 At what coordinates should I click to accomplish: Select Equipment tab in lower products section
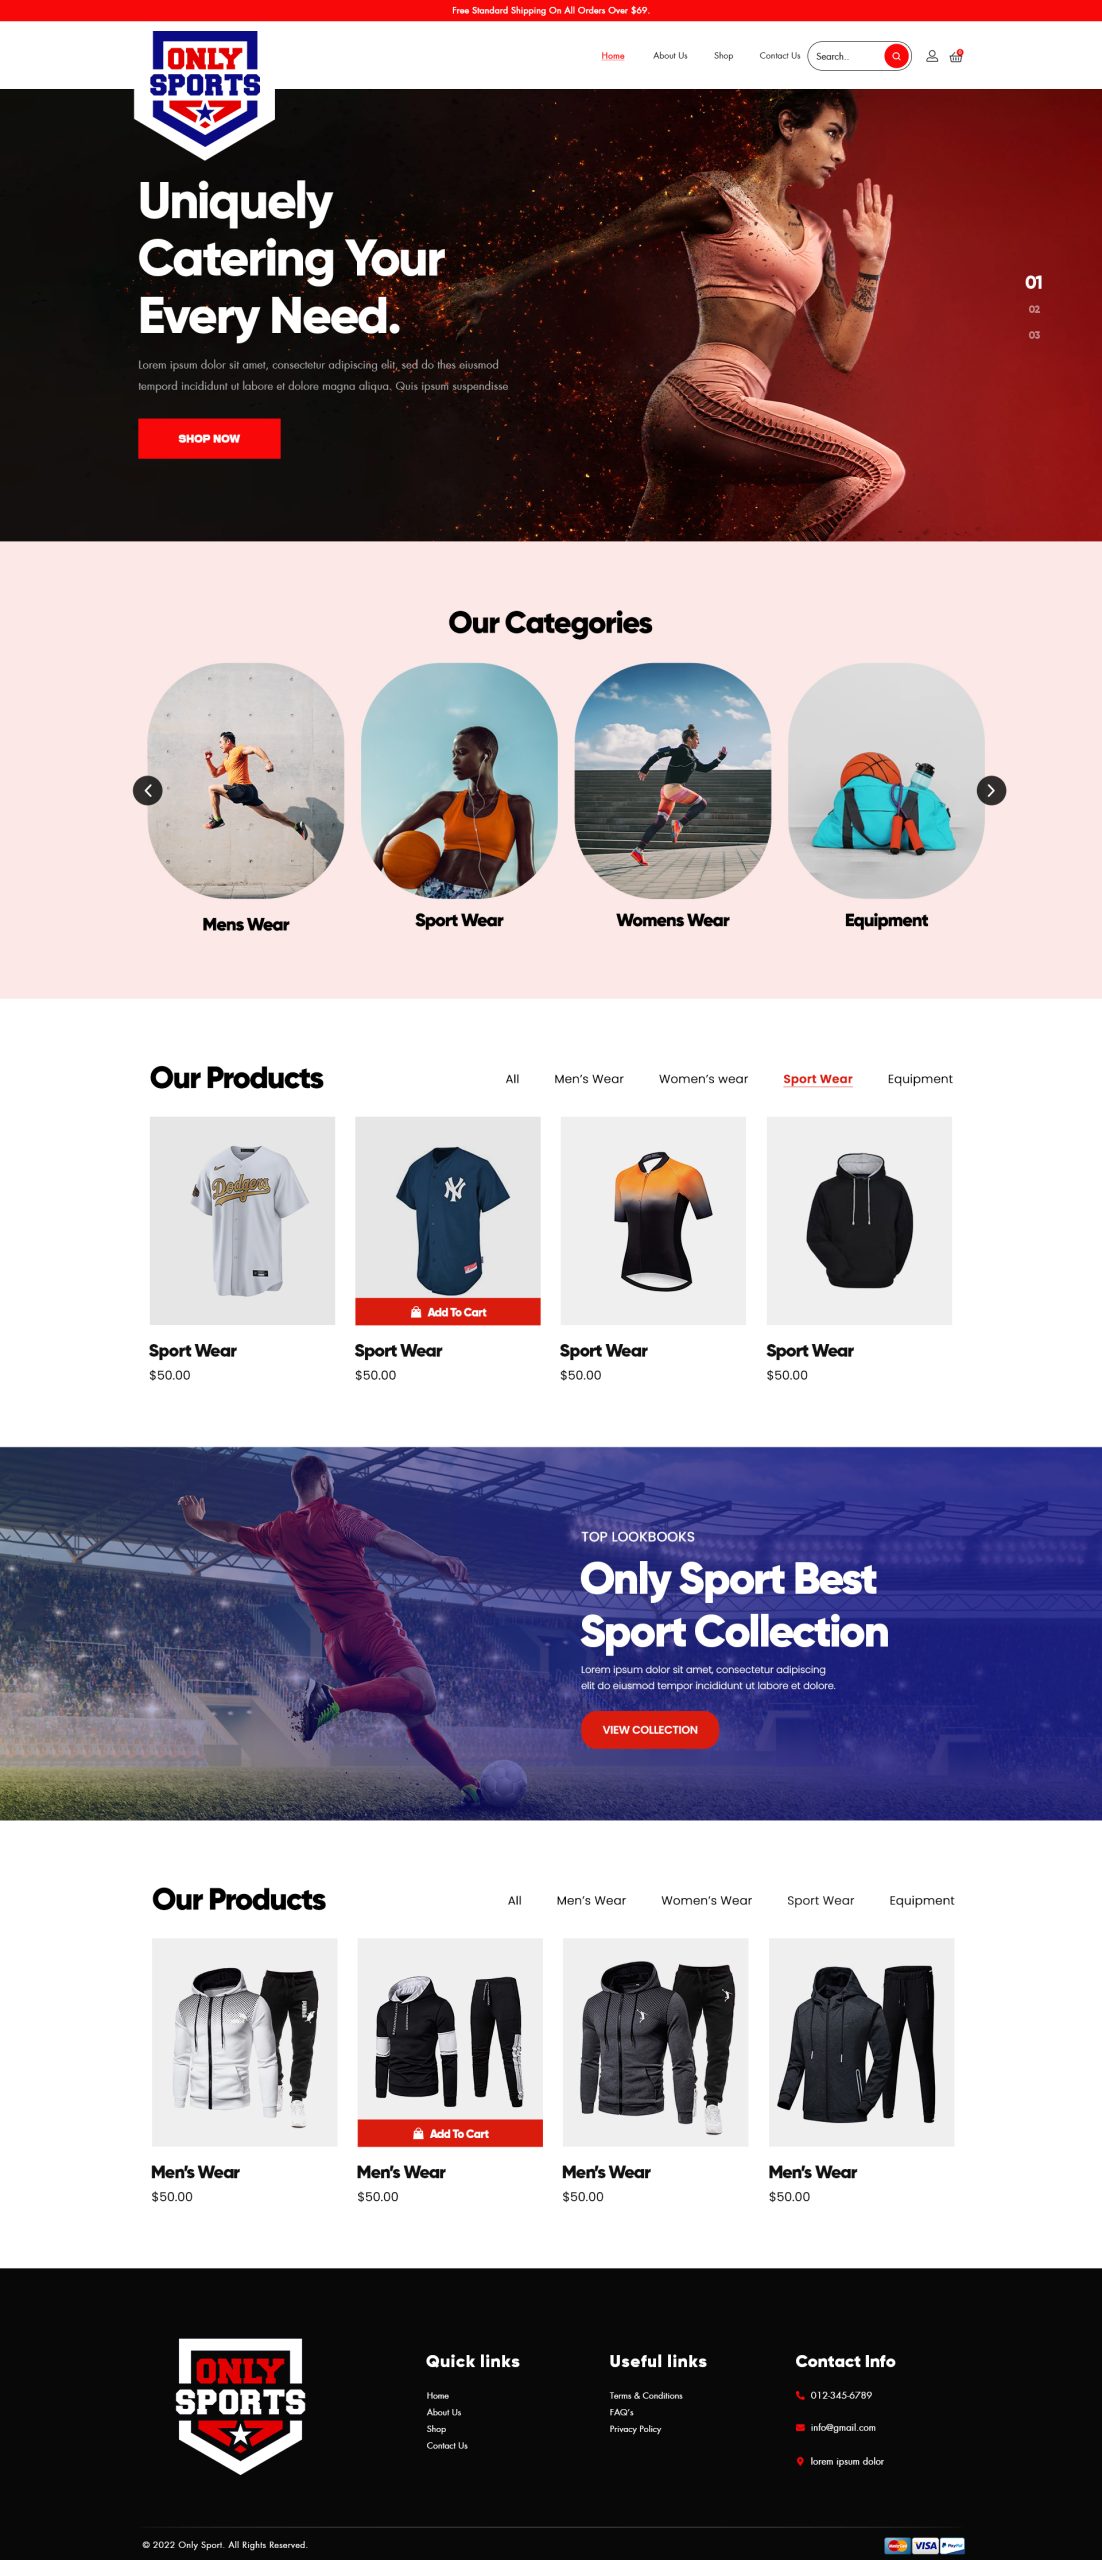pos(922,1900)
